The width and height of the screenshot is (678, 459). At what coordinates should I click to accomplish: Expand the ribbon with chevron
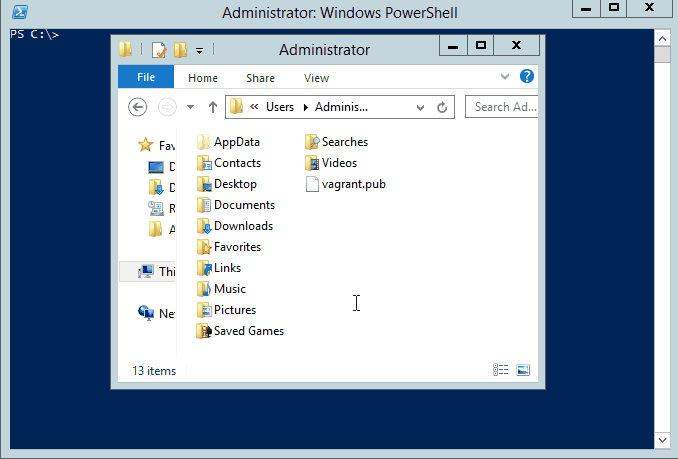pyautogui.click(x=505, y=77)
